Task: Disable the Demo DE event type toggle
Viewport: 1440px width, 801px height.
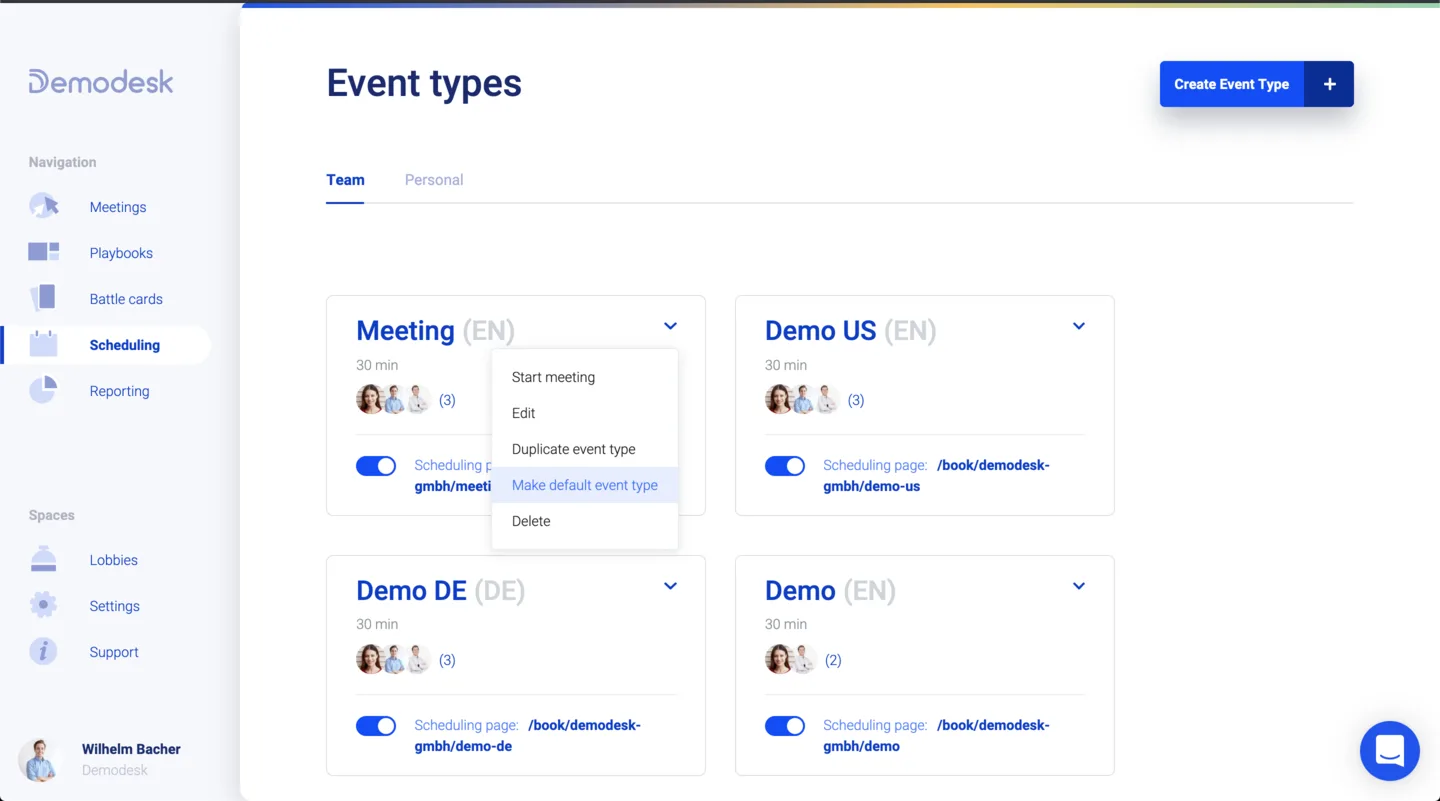Action: (376, 726)
